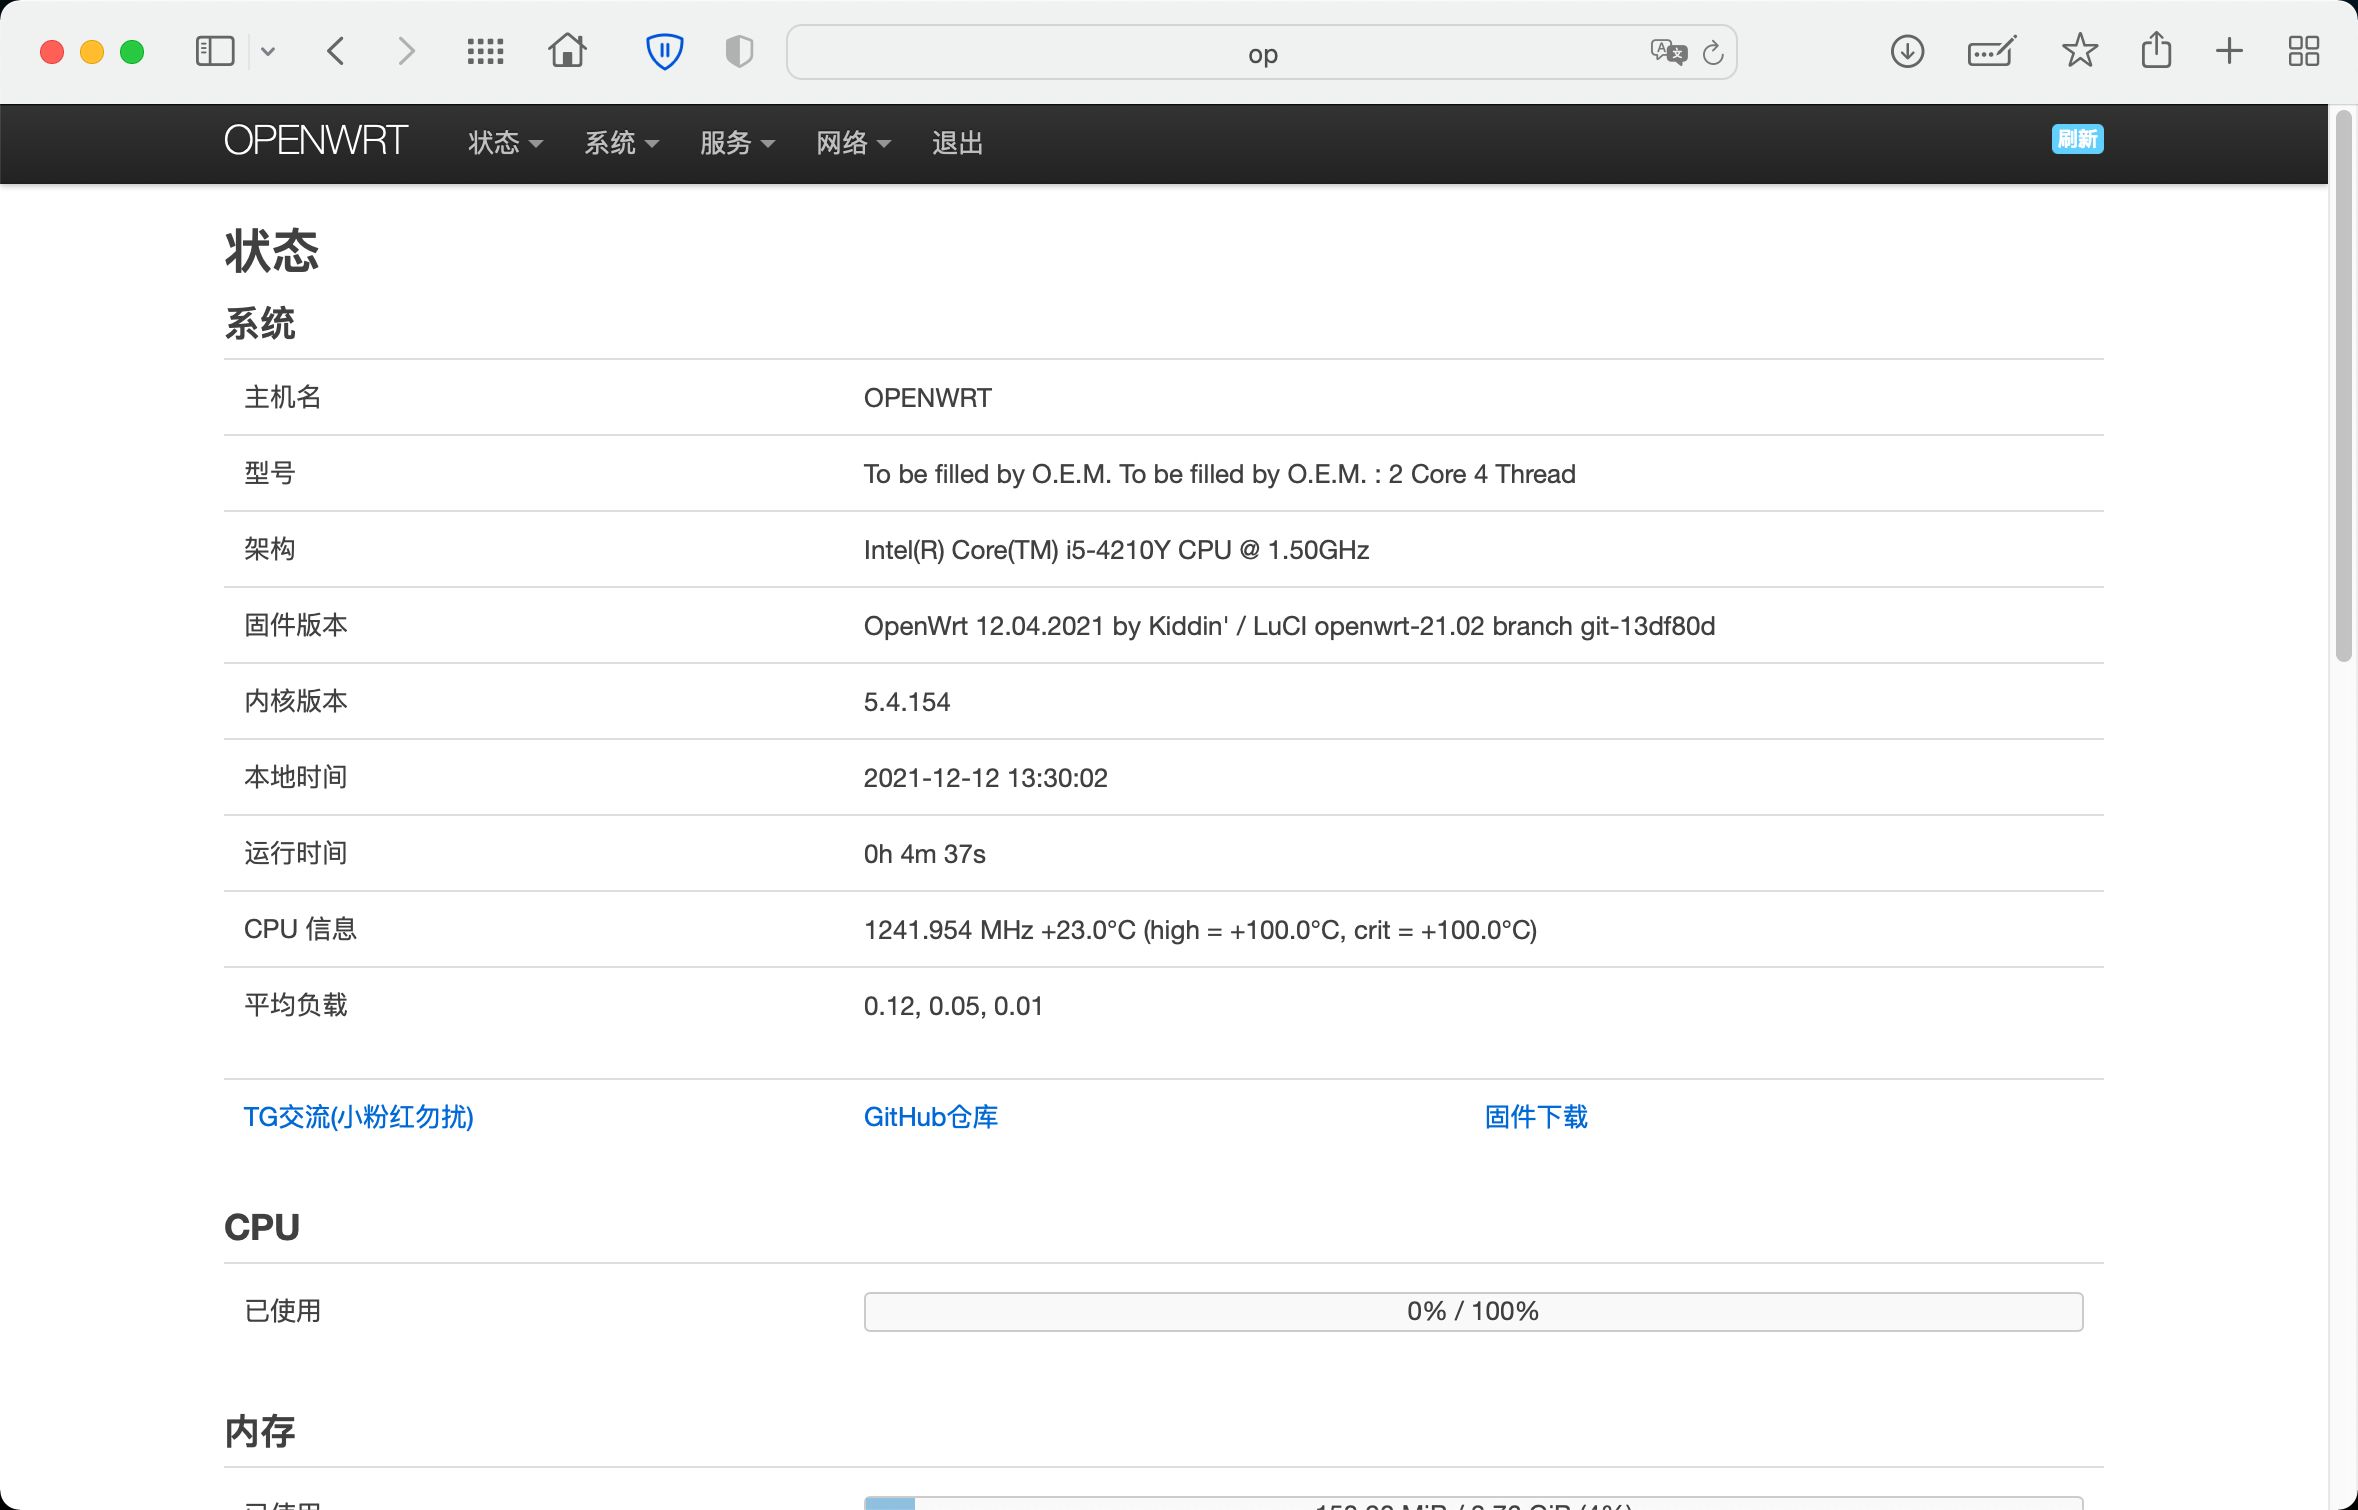Go forward to next page
The height and width of the screenshot is (1510, 2358).
coord(405,51)
